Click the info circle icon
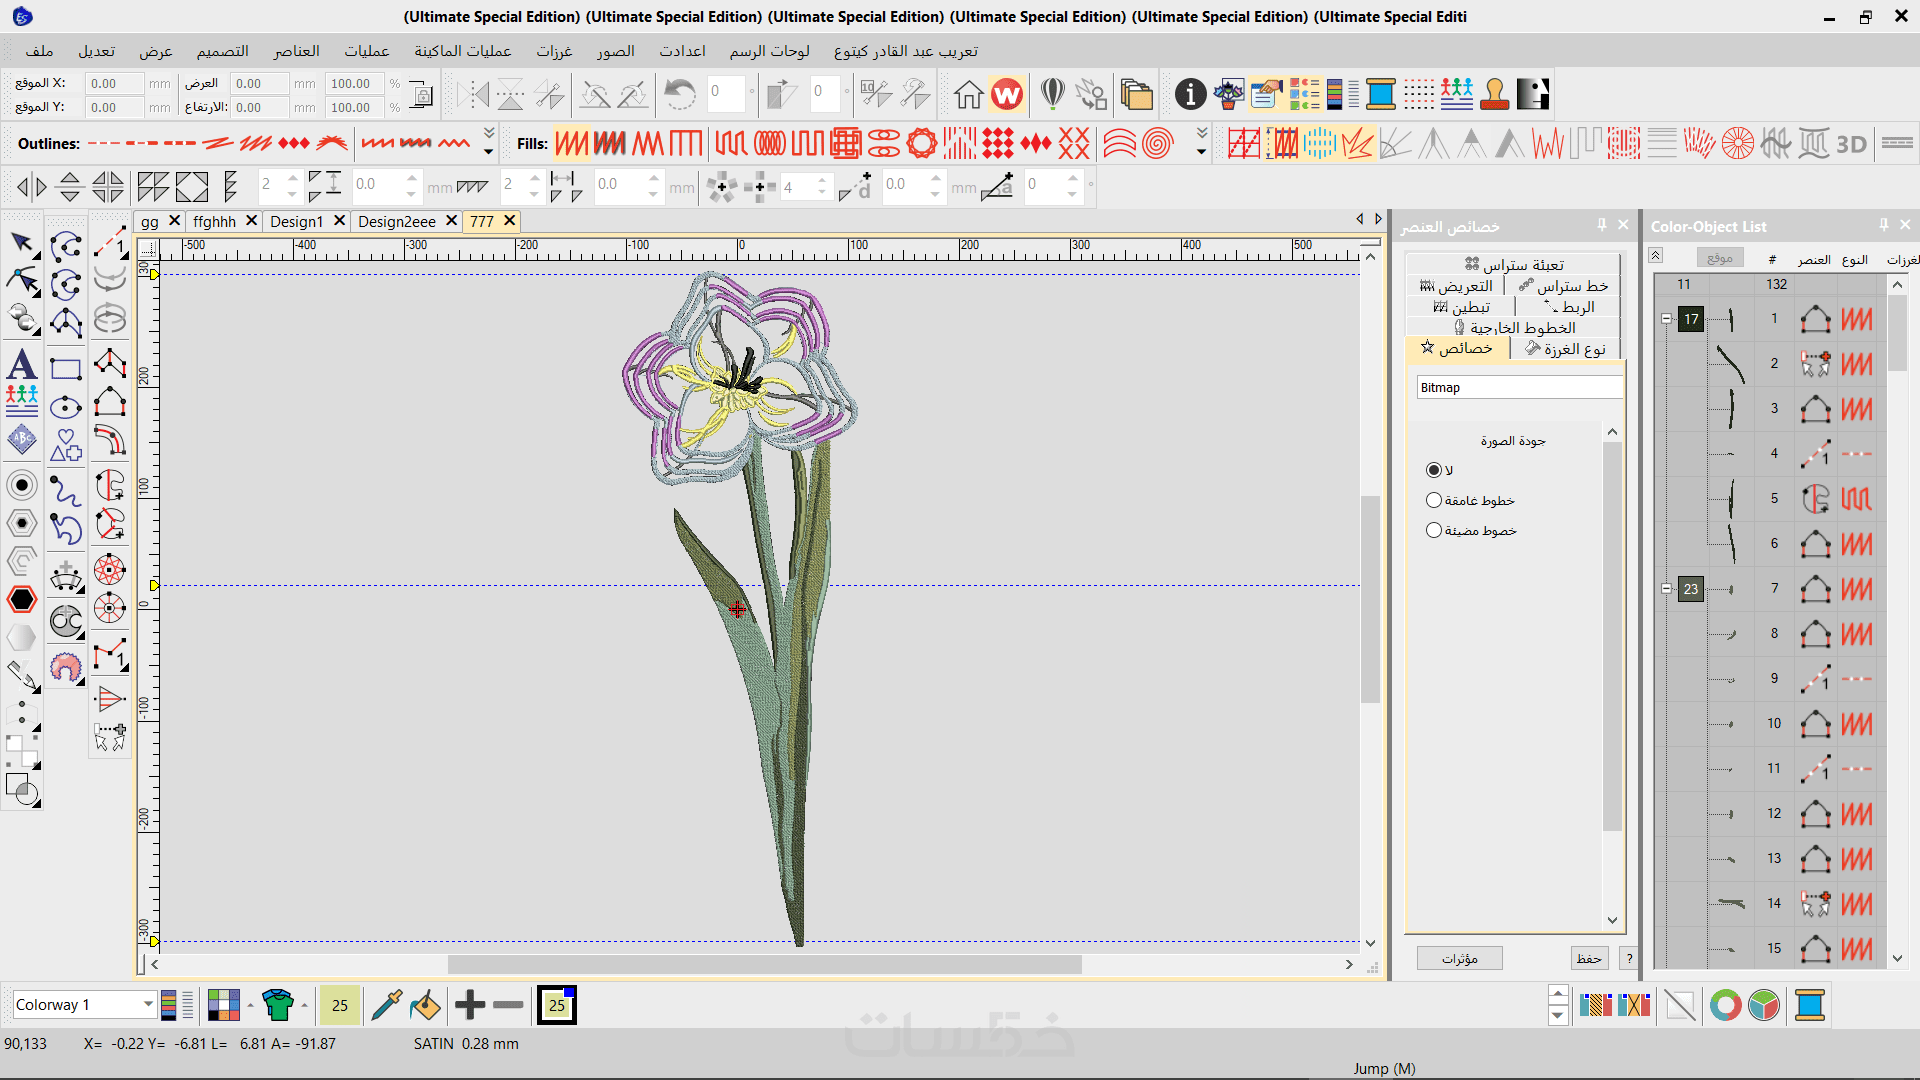 pyautogui.click(x=1190, y=95)
